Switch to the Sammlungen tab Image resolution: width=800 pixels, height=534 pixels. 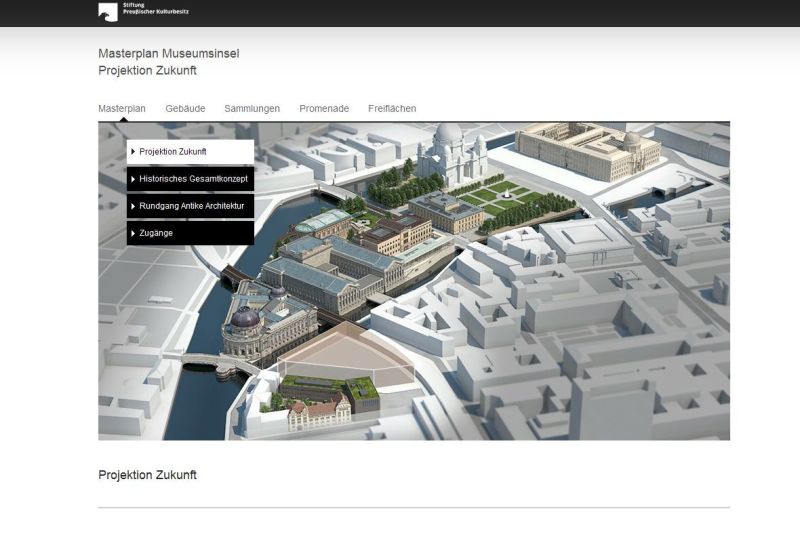252,109
